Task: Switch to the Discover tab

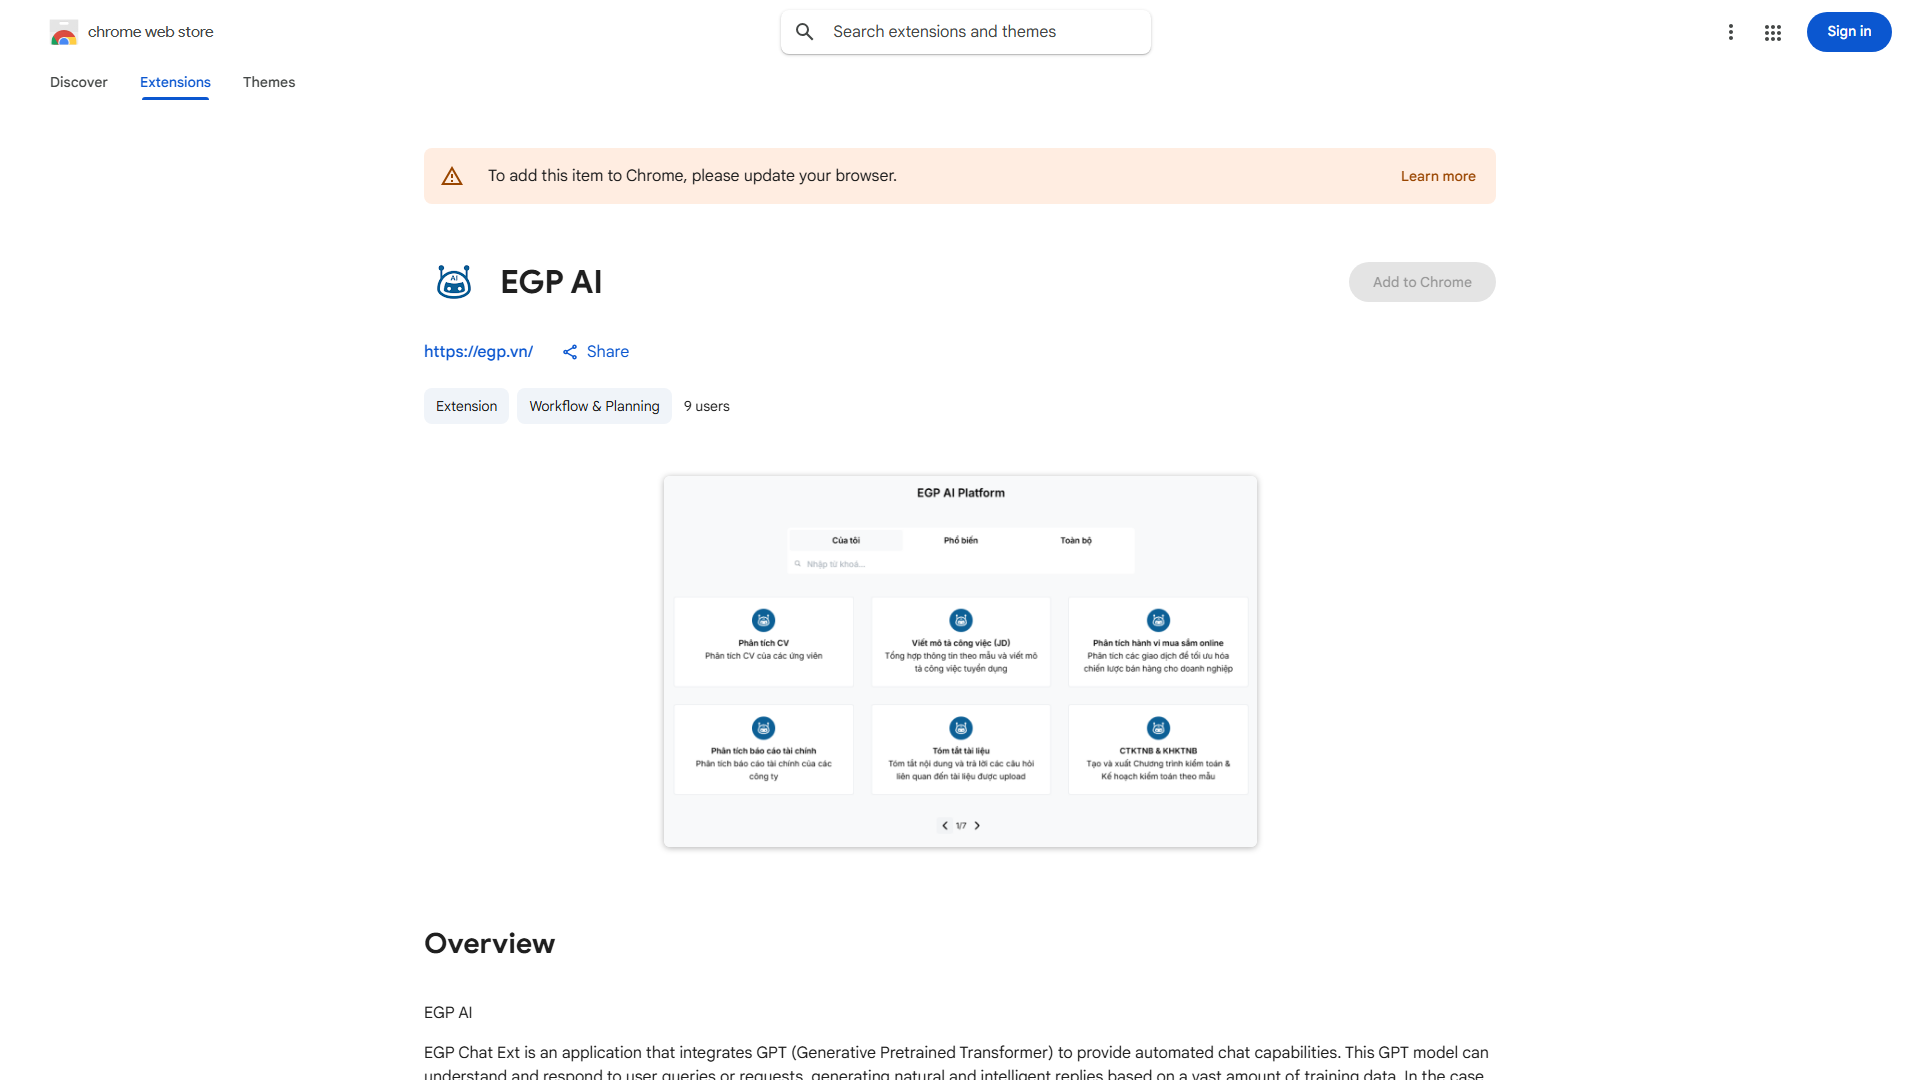Action: (x=79, y=82)
